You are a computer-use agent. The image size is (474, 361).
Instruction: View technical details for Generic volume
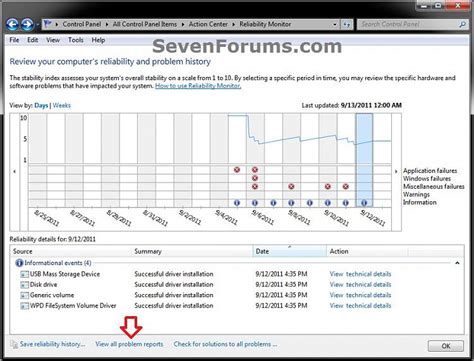[x=360, y=295]
